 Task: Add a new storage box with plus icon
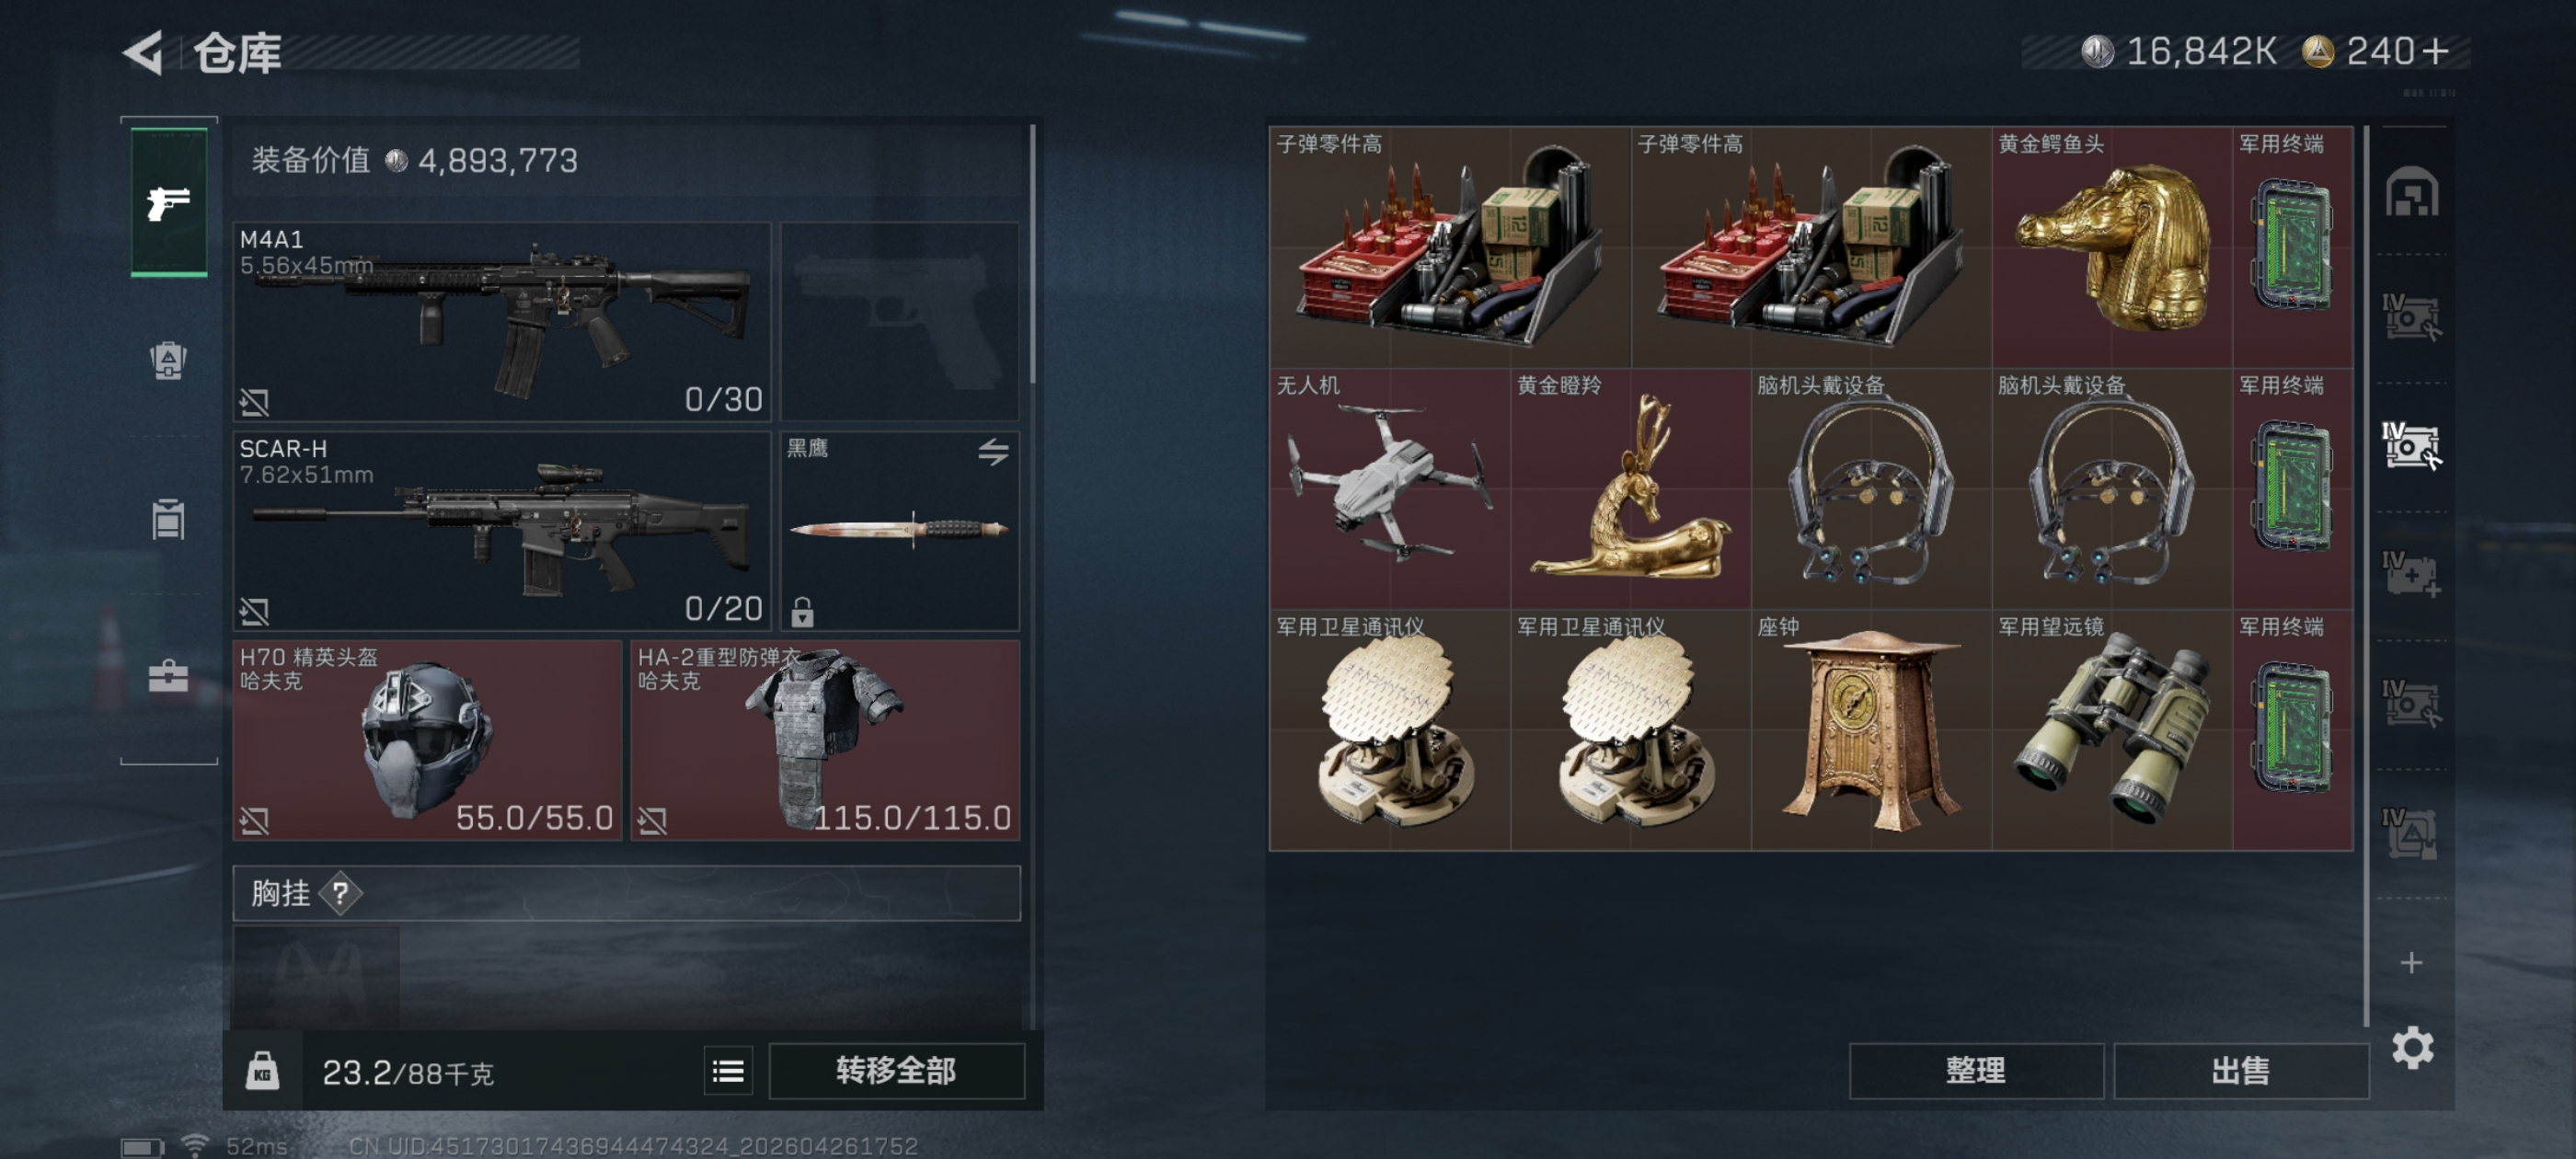pos(2411,962)
